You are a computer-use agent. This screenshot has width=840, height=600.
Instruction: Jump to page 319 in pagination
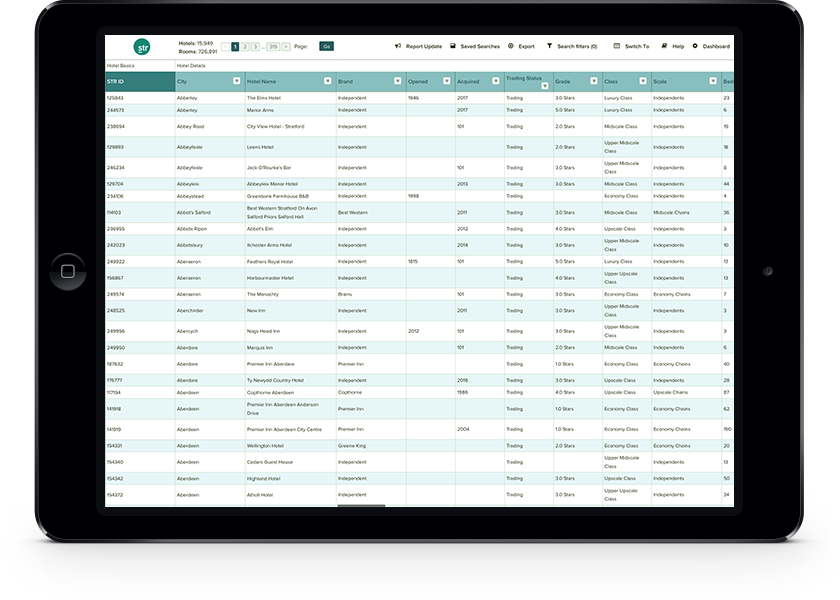(x=273, y=46)
